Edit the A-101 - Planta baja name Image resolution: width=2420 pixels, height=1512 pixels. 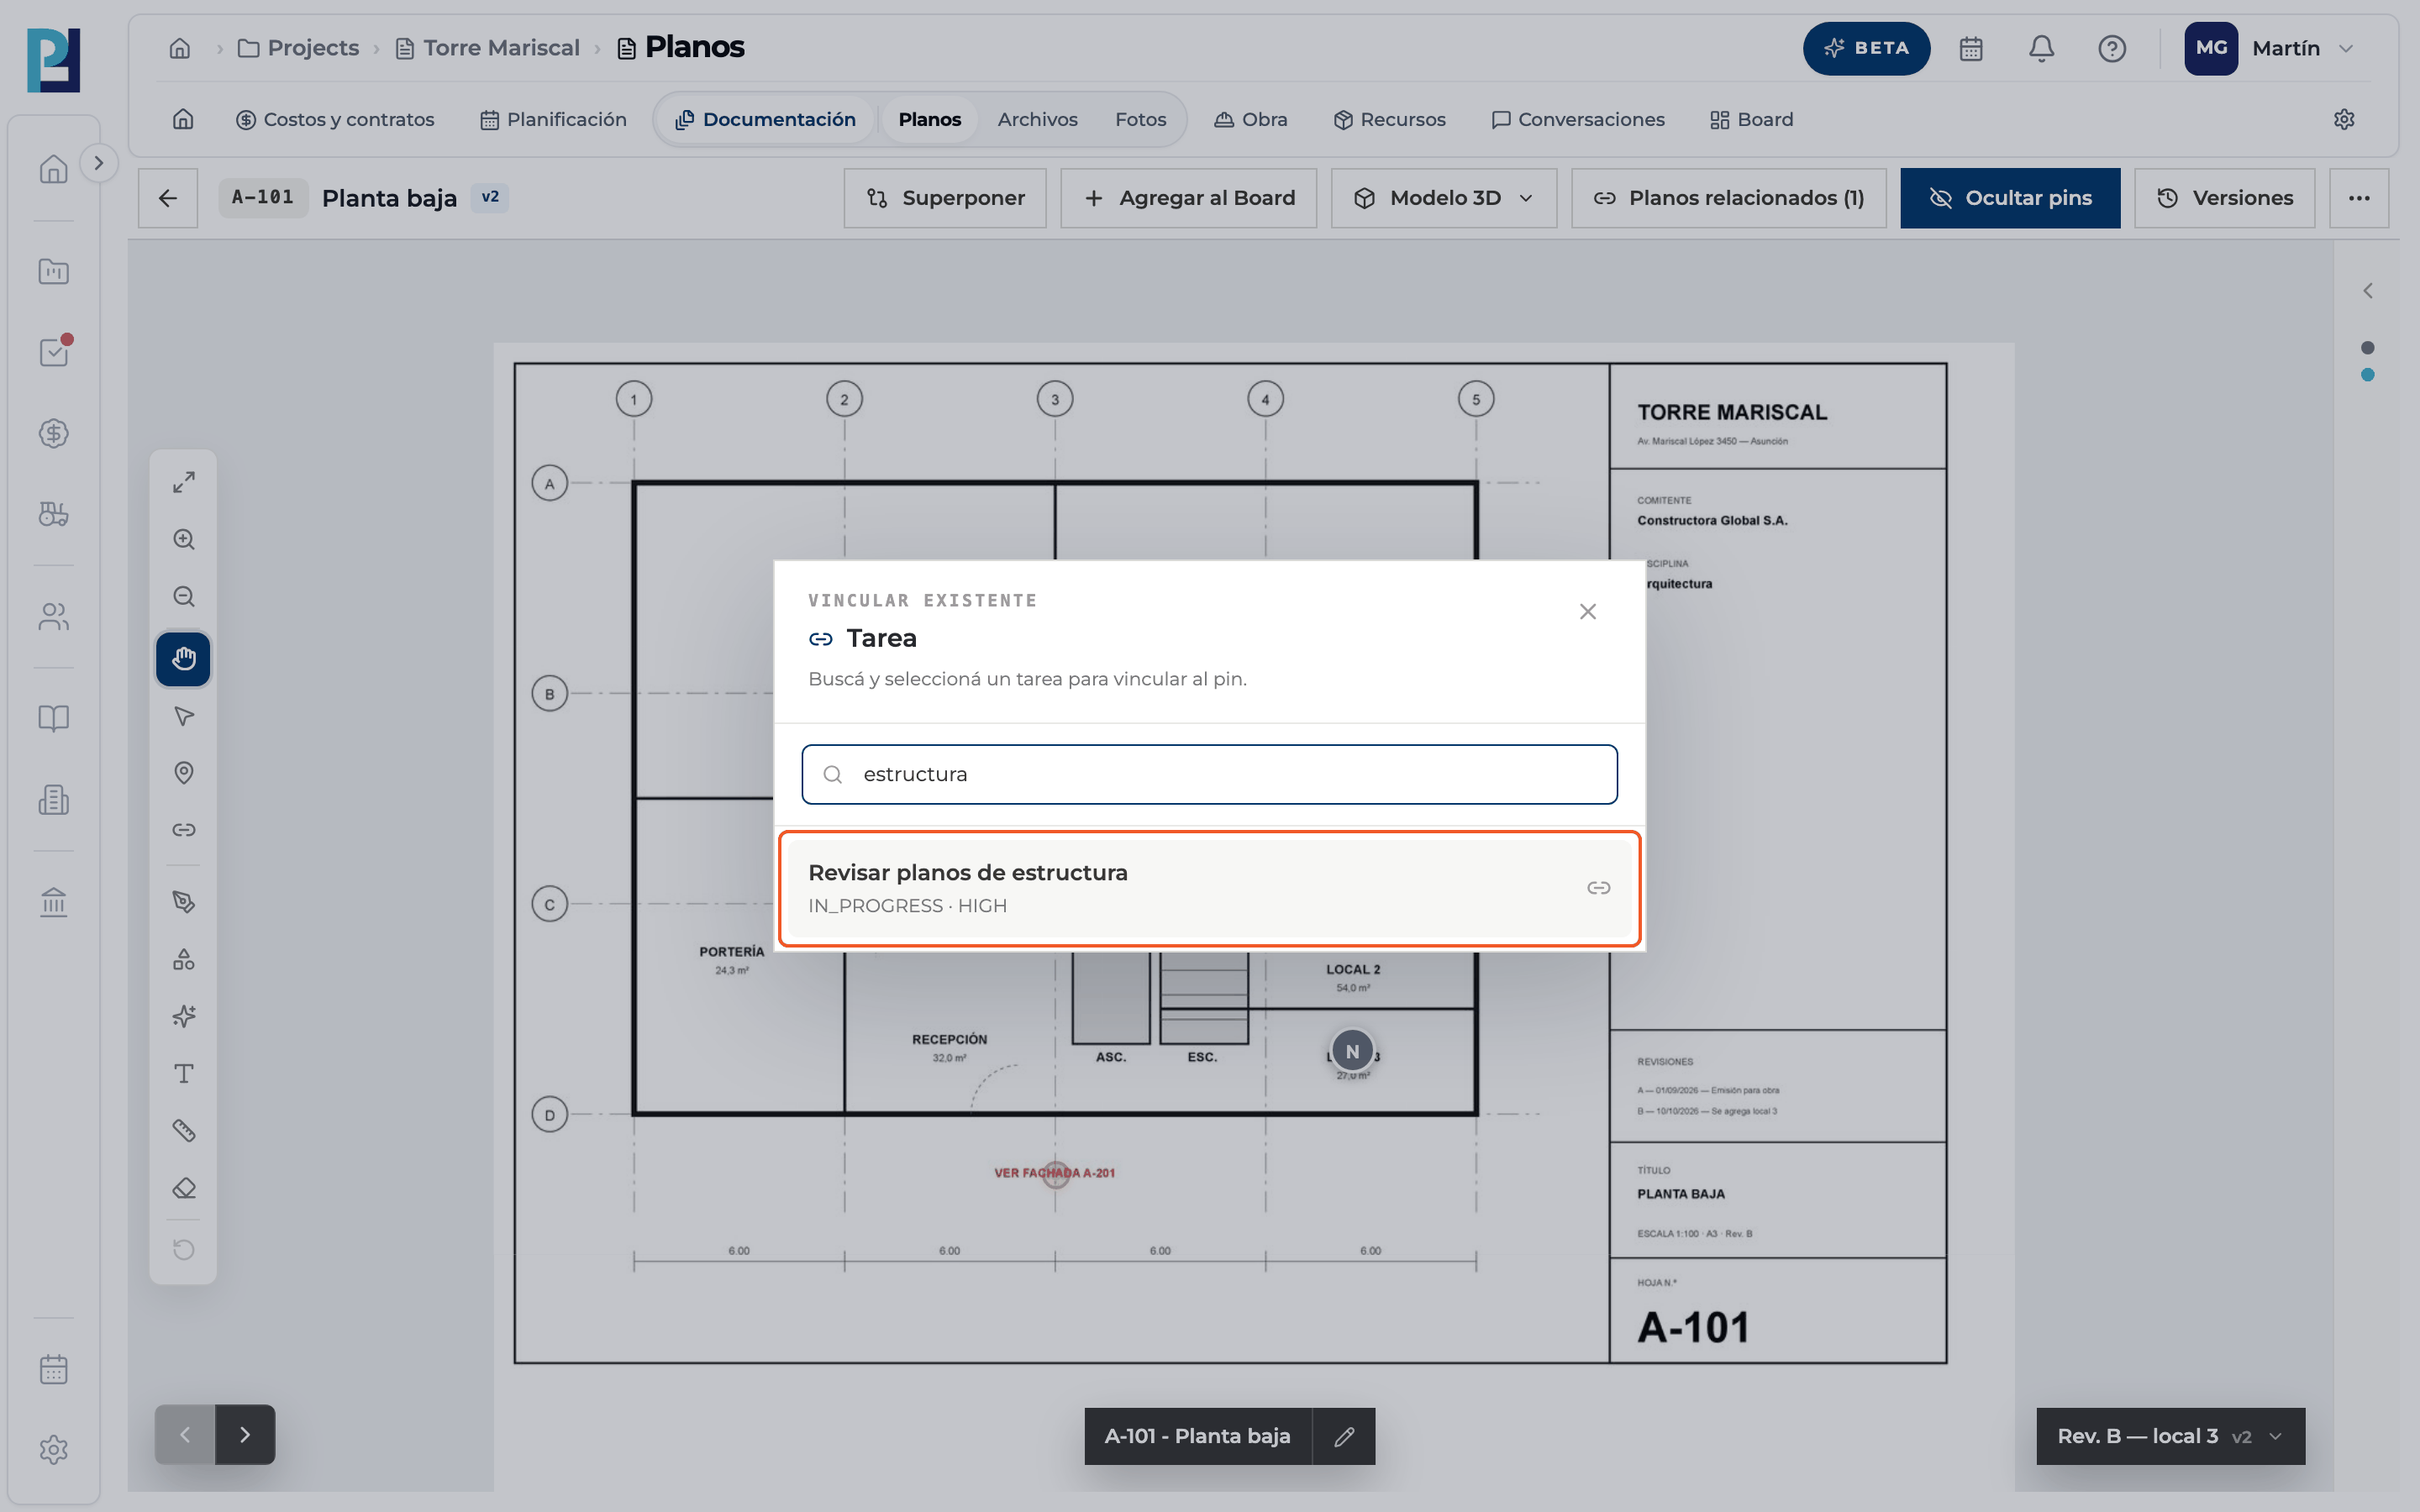pos(1344,1436)
